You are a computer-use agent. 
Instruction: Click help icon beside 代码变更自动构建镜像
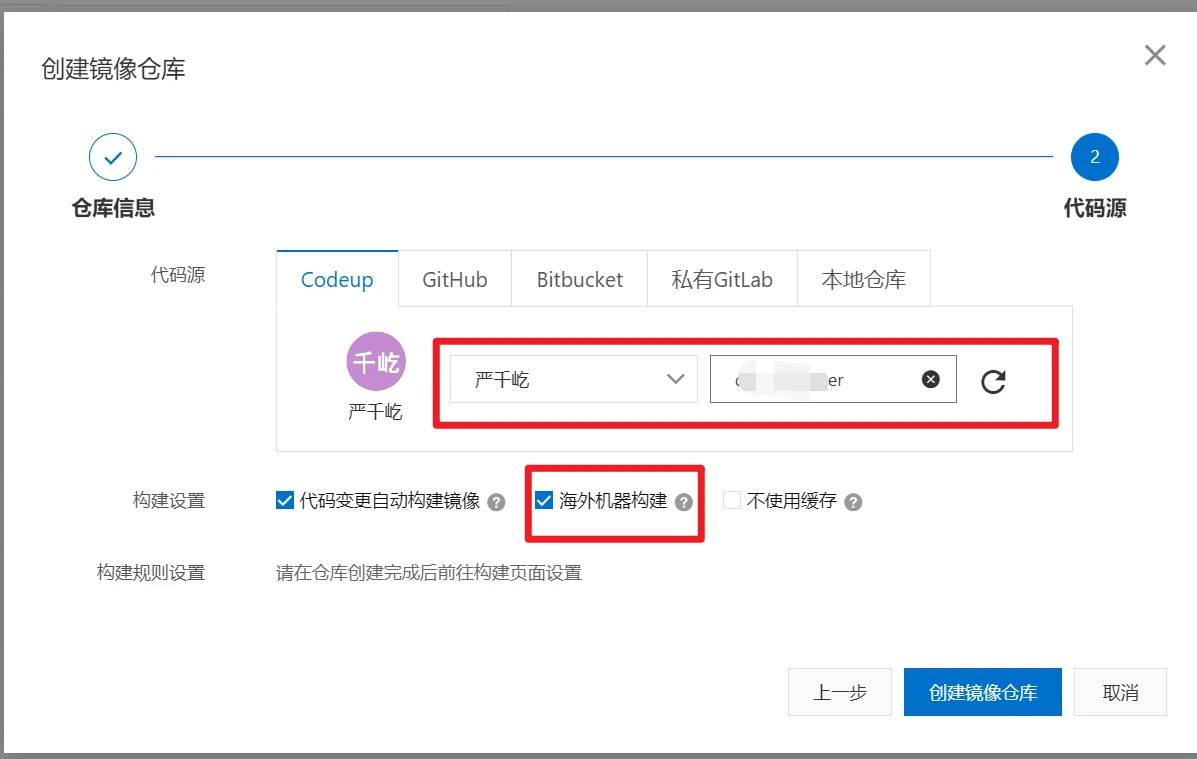(496, 502)
